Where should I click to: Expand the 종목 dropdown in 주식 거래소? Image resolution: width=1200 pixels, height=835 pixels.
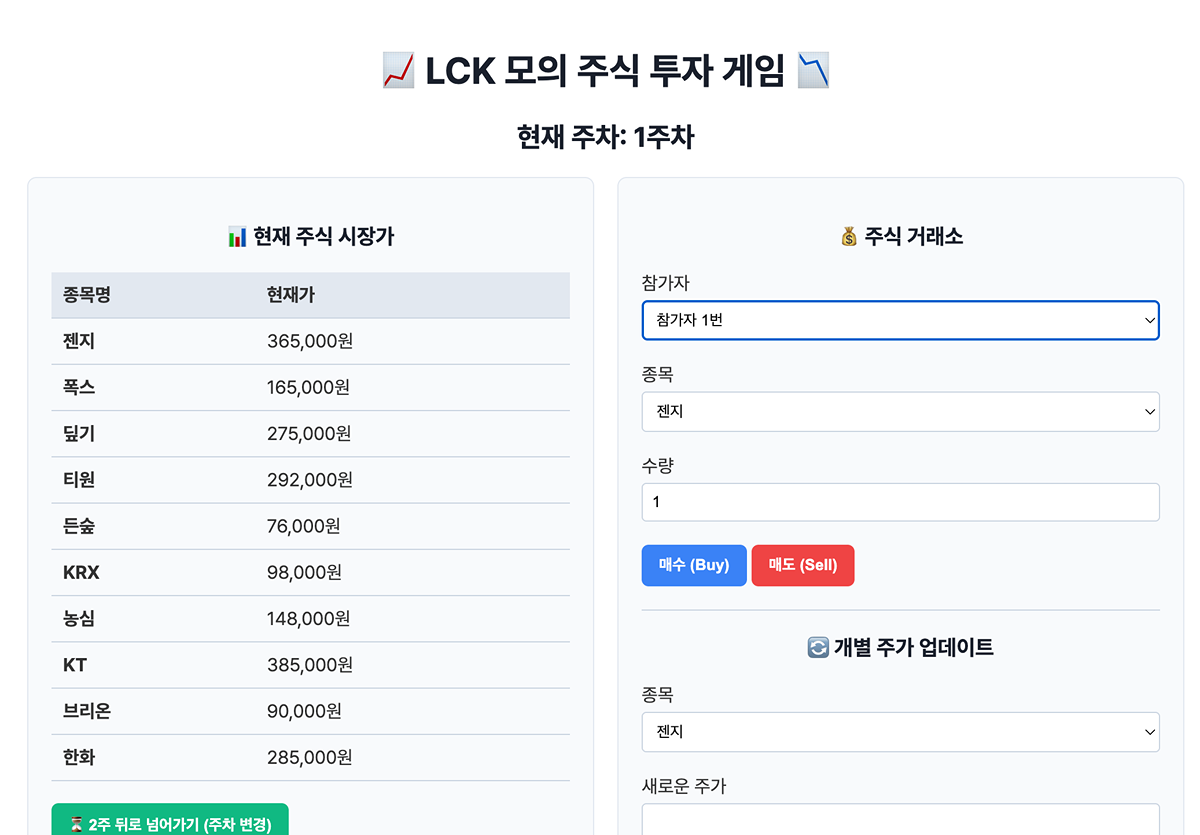point(900,412)
